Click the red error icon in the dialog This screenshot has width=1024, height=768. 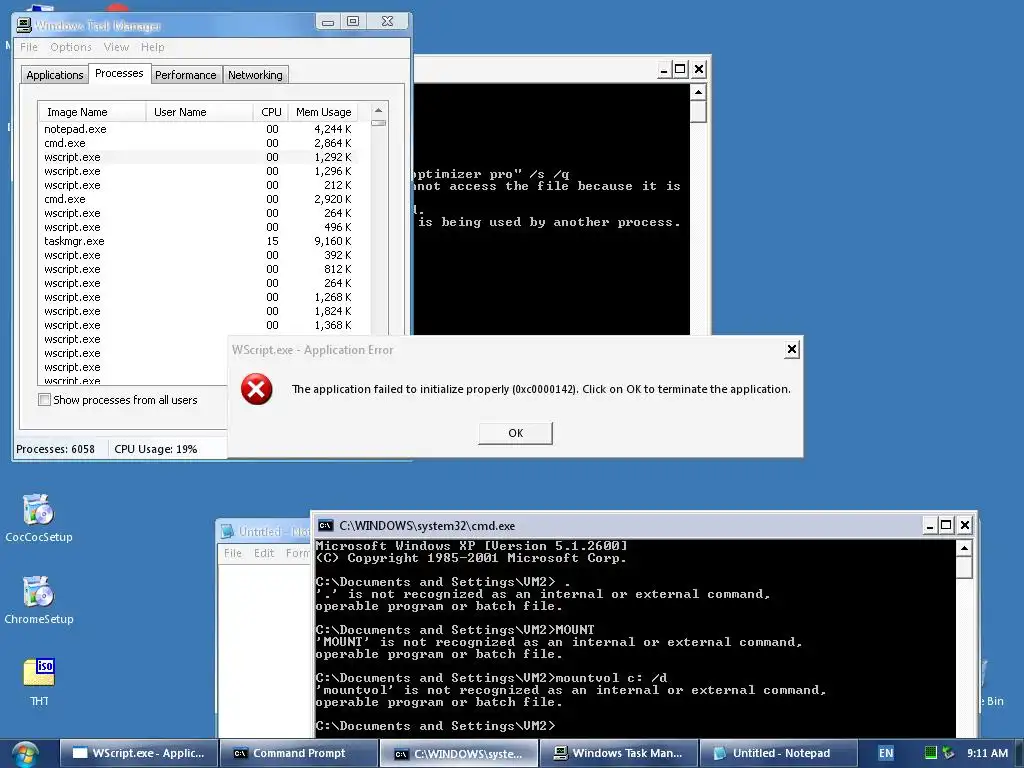(257, 389)
